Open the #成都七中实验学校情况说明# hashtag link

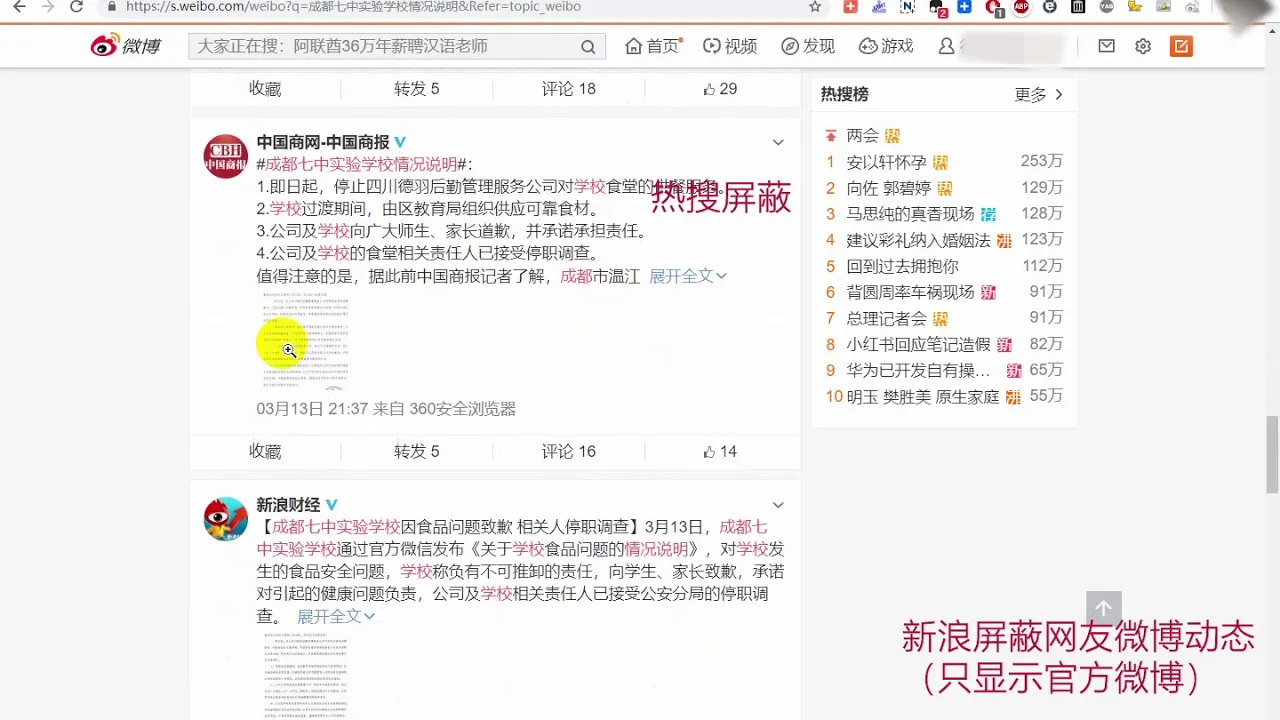[x=364, y=164]
